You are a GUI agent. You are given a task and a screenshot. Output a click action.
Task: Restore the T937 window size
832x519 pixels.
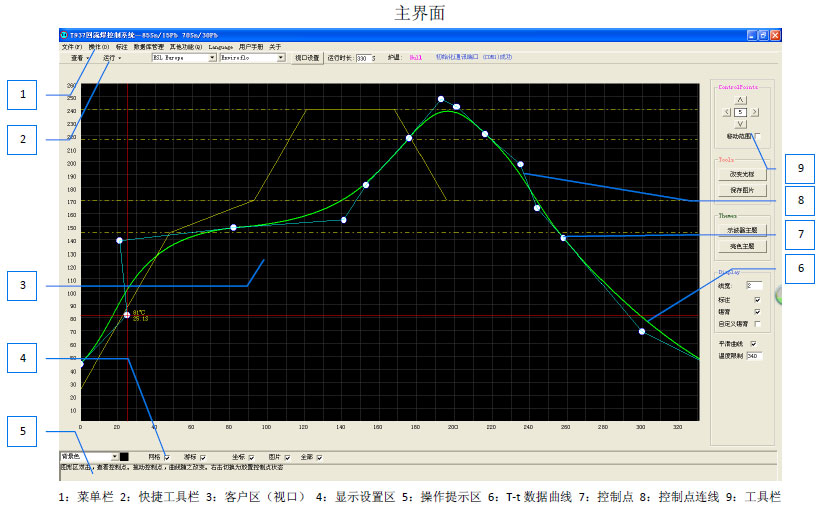tap(763, 35)
